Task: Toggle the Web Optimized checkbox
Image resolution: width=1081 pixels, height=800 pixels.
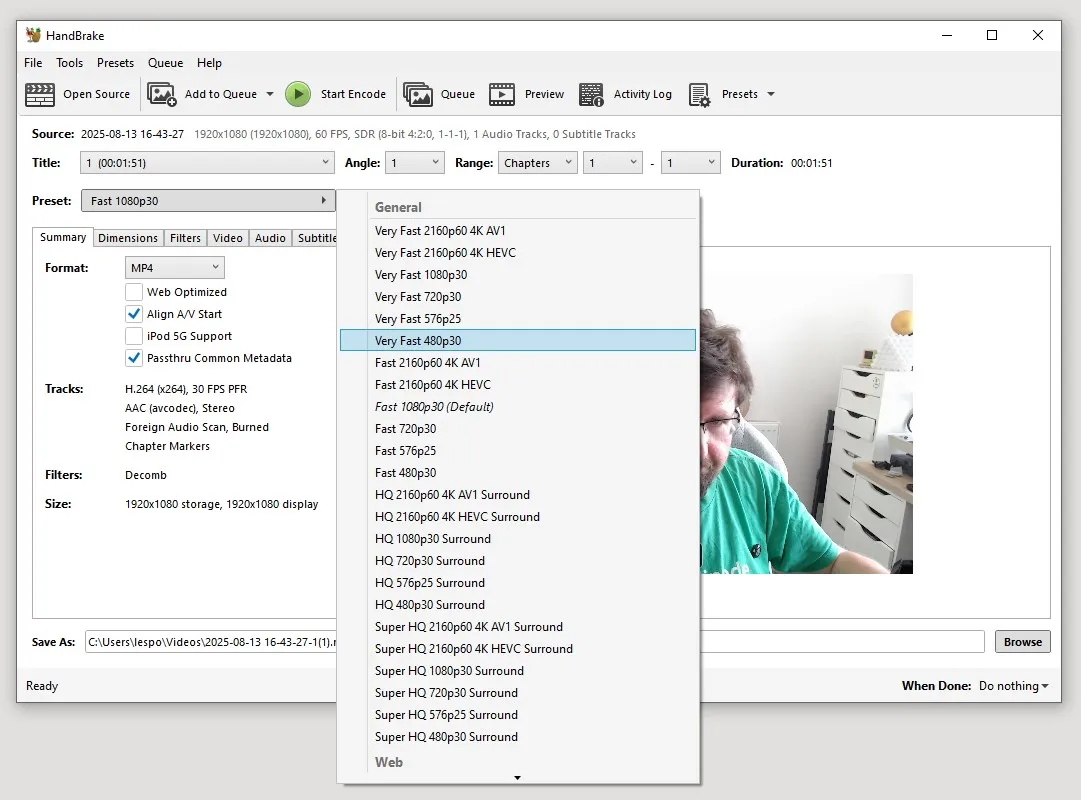Action: pos(134,292)
